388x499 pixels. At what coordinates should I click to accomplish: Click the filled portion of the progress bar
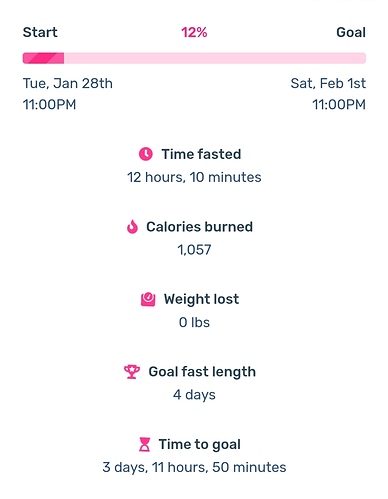(43, 58)
